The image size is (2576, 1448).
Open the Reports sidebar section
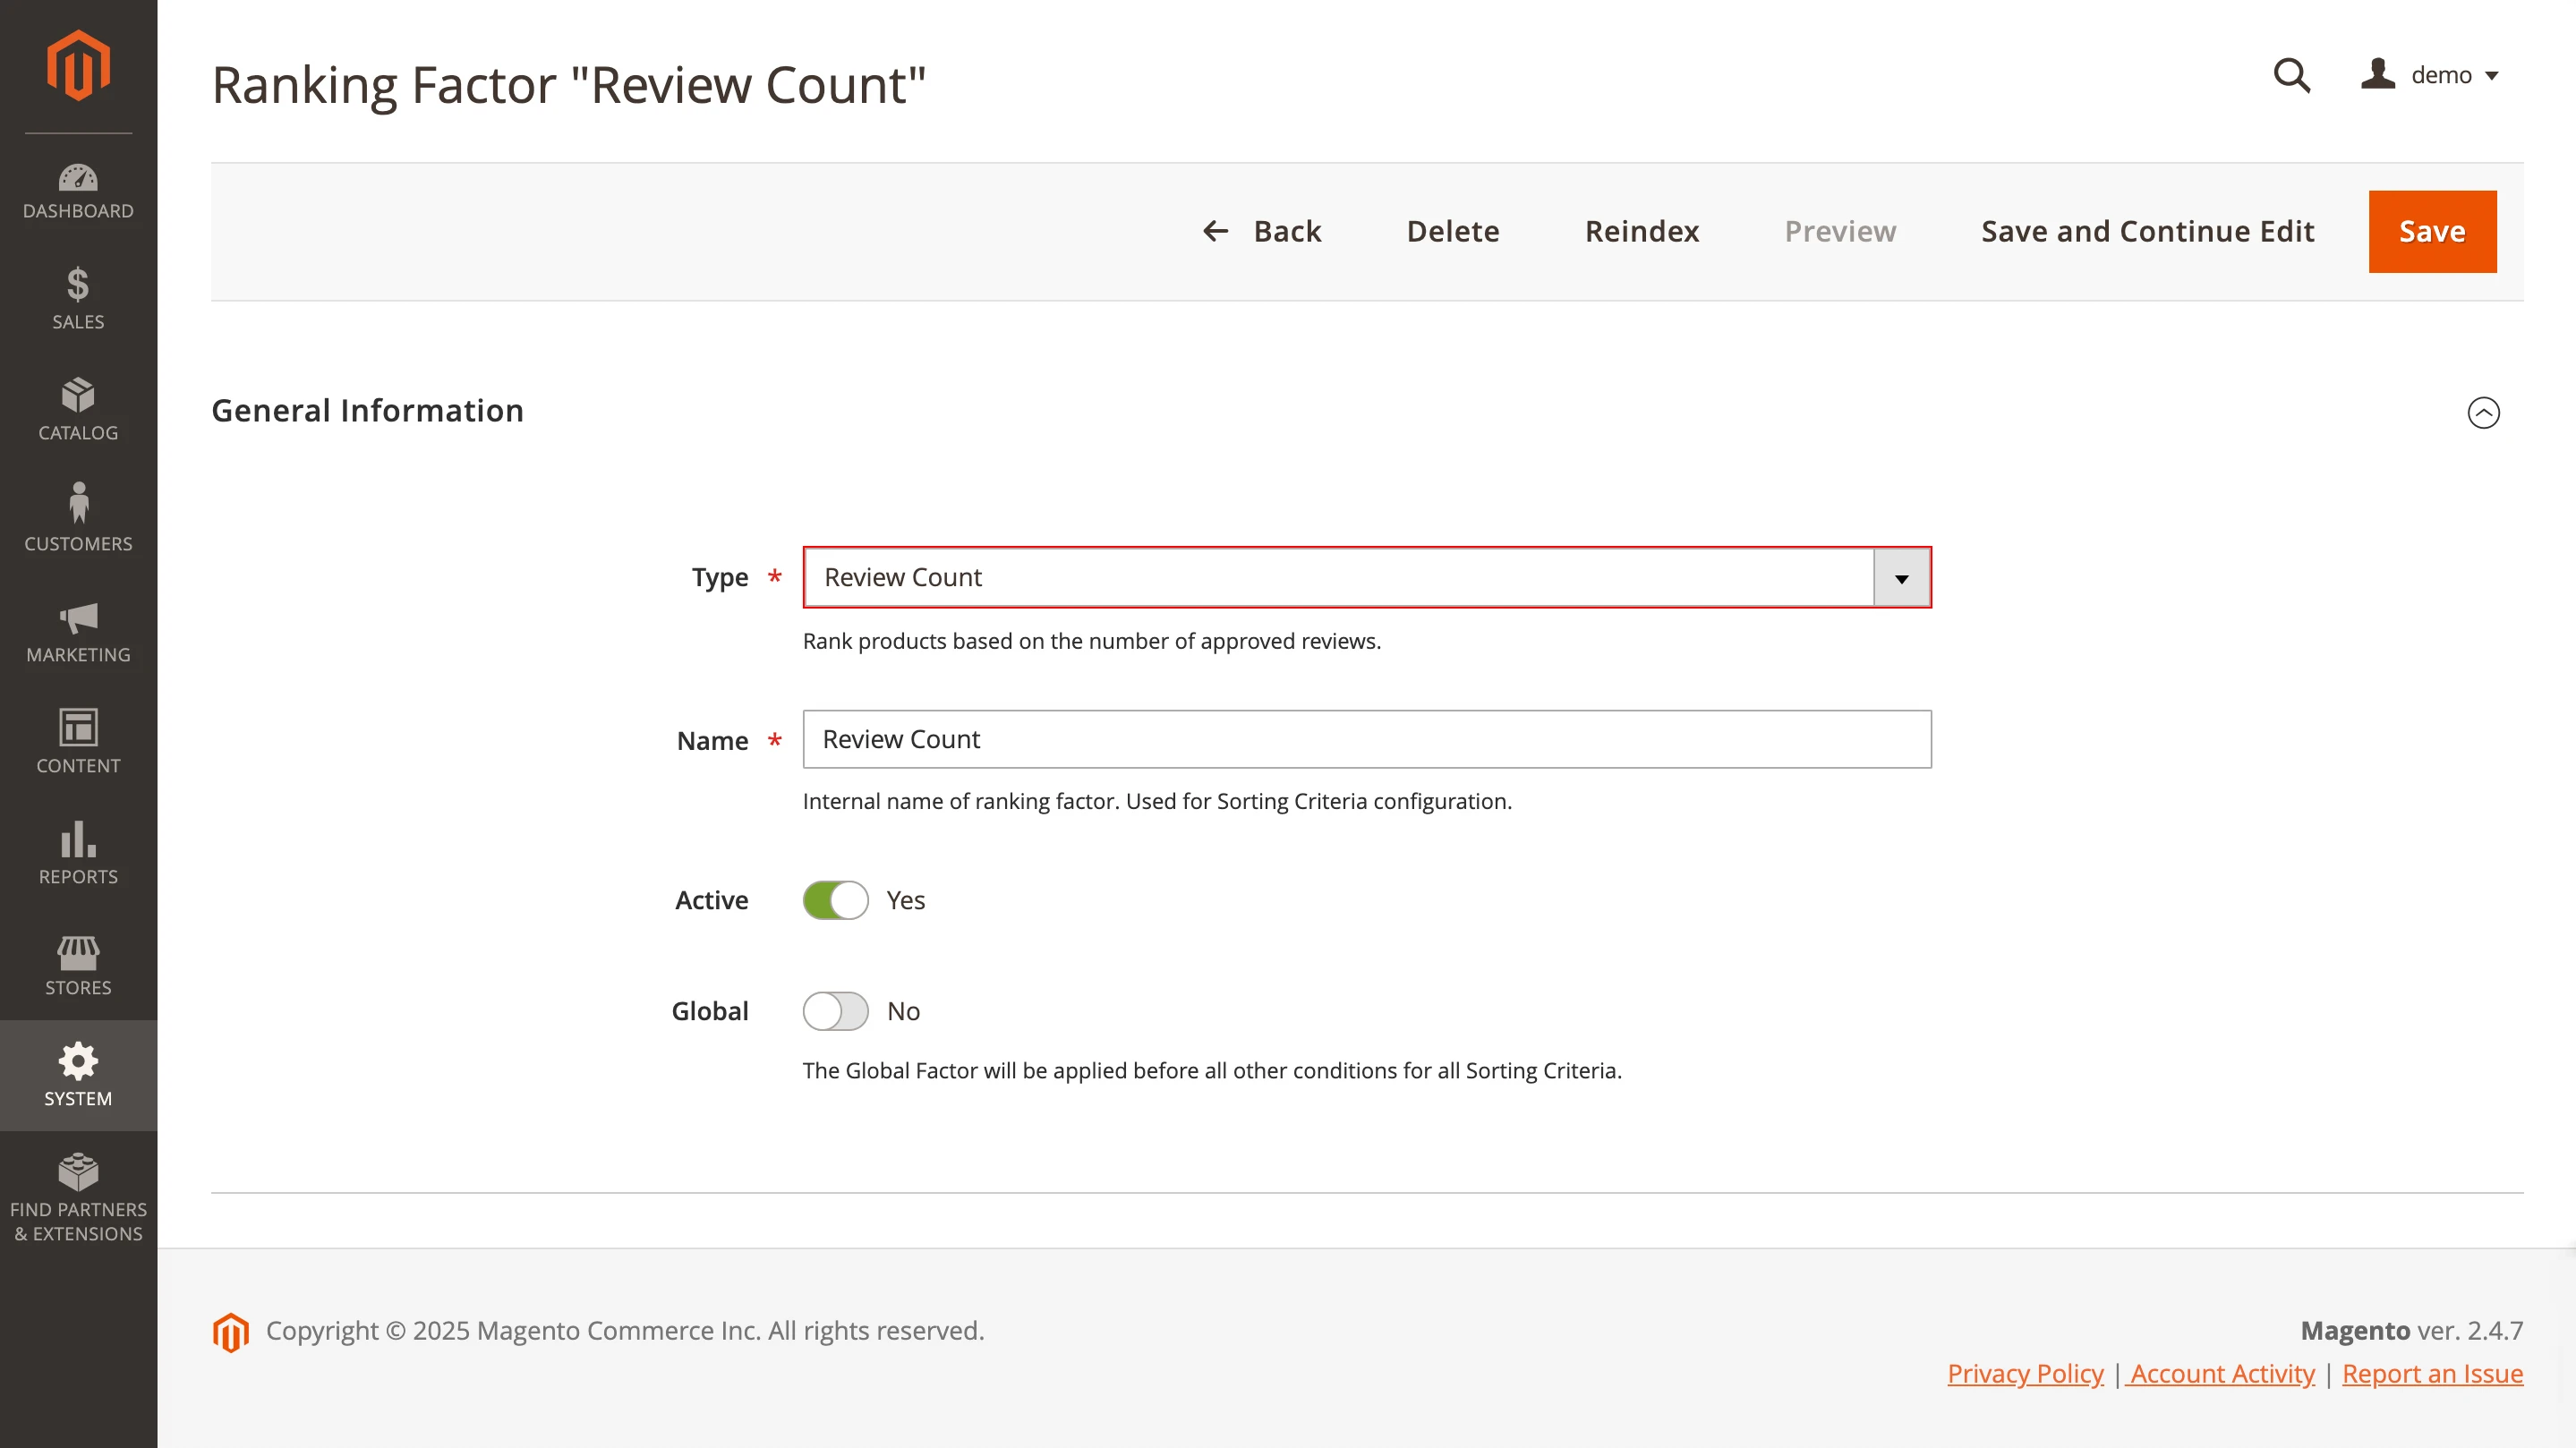tap(78, 853)
